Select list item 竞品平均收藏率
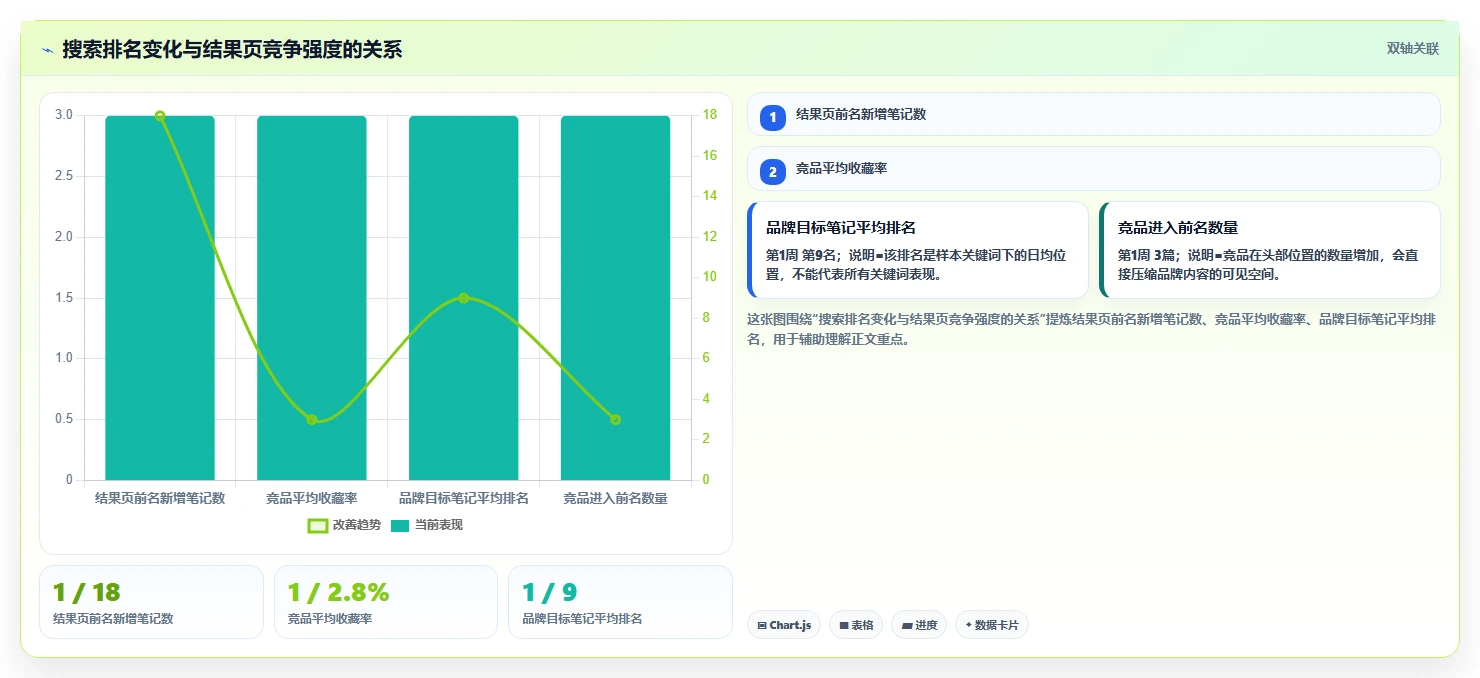The height and width of the screenshot is (678, 1480). pyautogui.click(x=1093, y=168)
